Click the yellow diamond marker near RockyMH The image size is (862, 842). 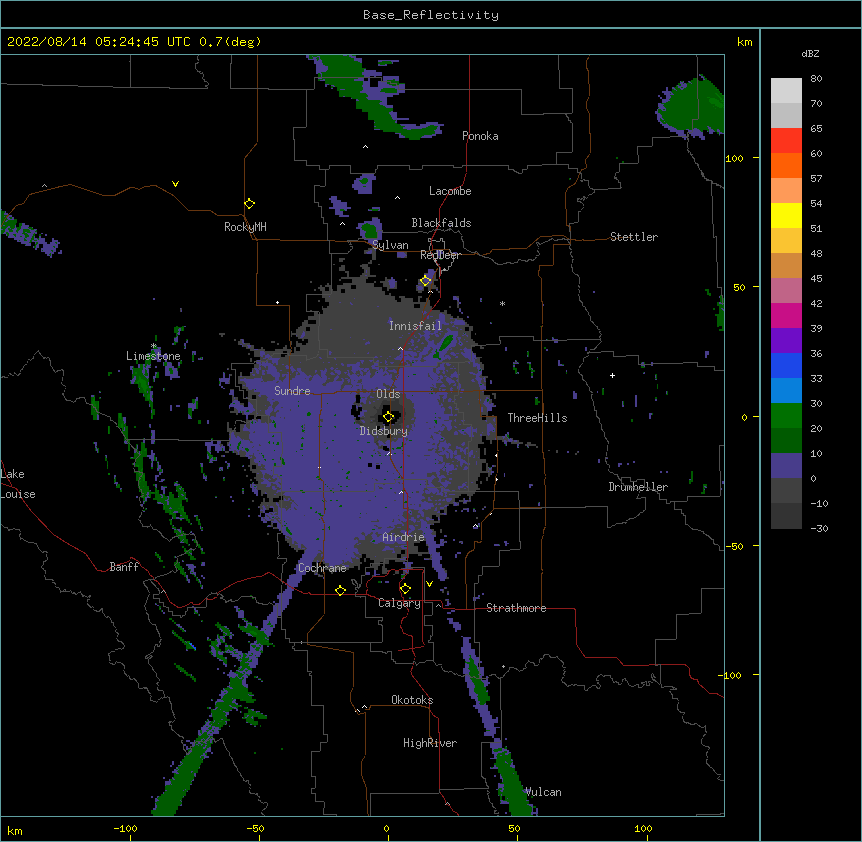tap(249, 204)
